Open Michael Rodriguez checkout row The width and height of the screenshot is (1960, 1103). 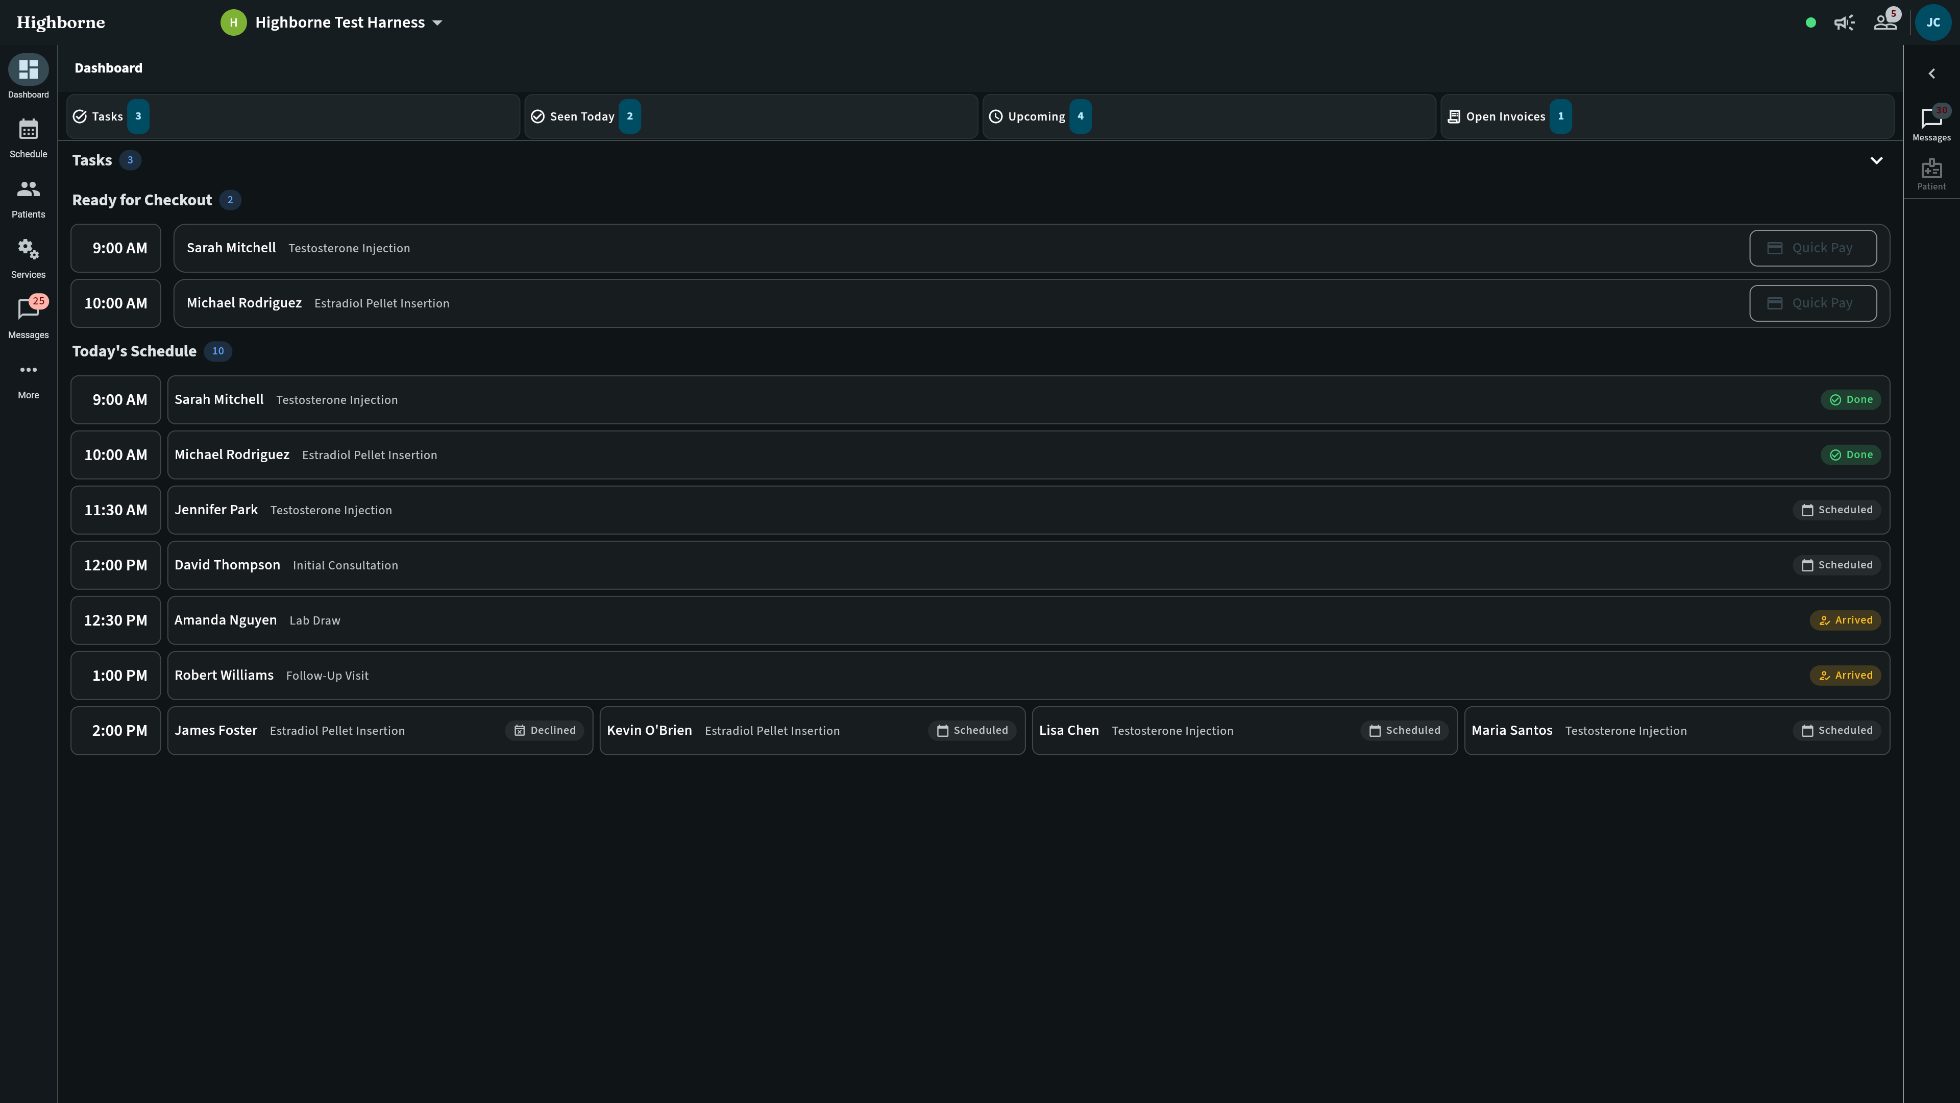click(1031, 303)
